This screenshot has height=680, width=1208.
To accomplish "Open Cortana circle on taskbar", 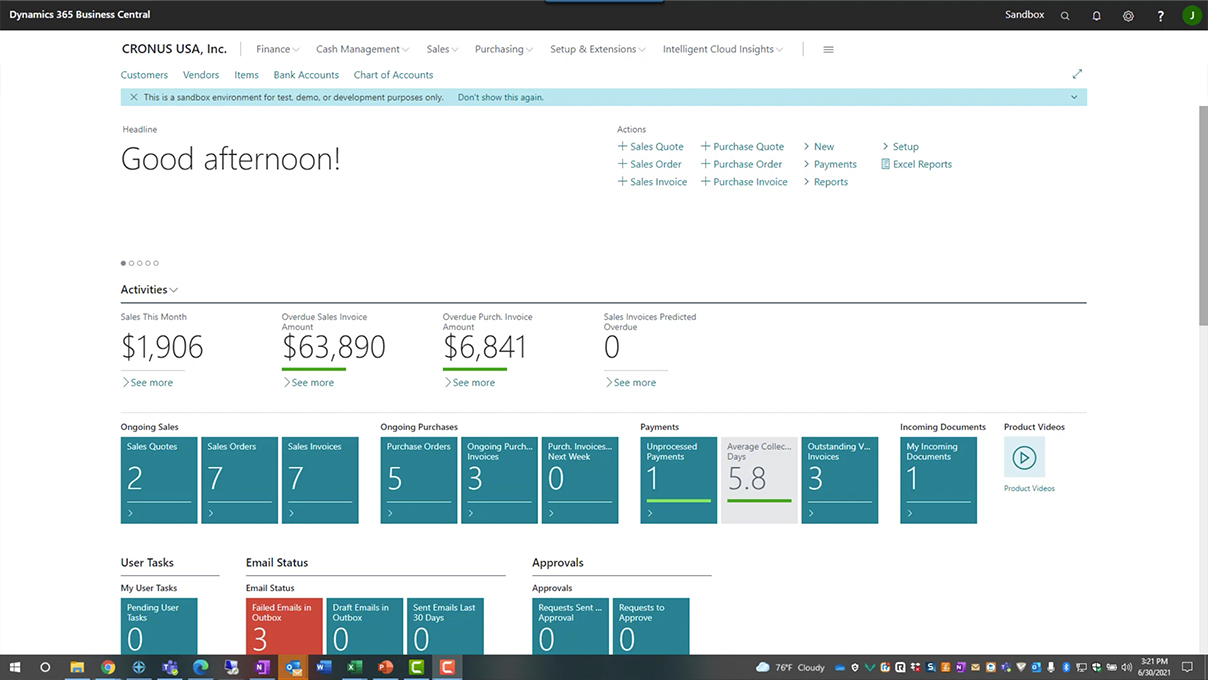I will tap(45, 667).
